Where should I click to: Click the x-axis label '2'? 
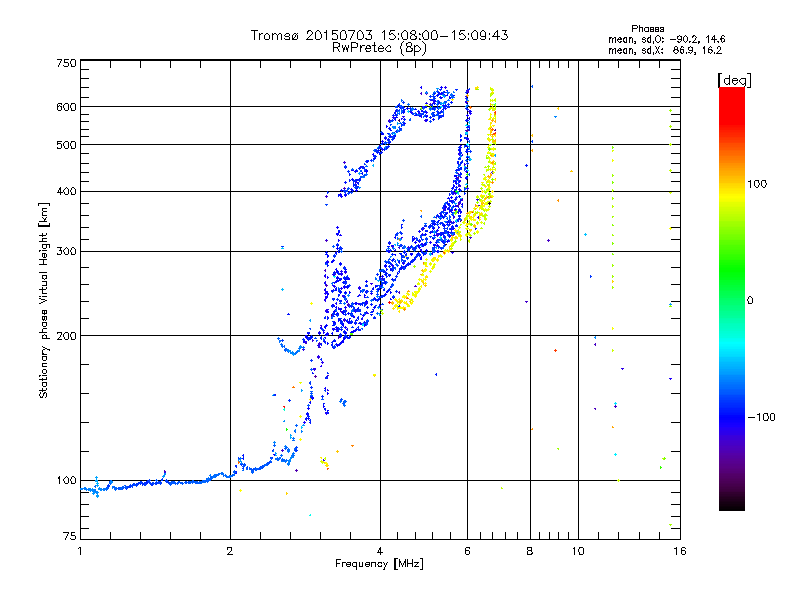click(230, 551)
